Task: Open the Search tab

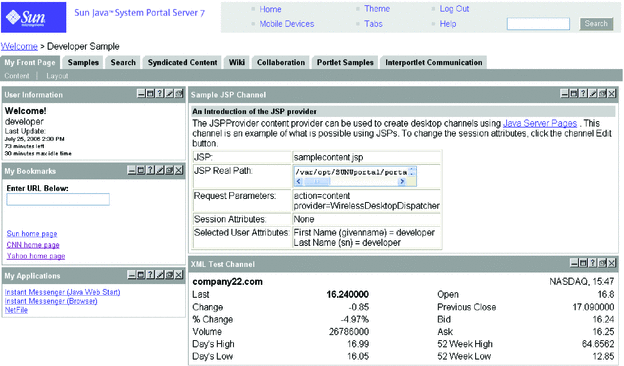Action: click(x=123, y=62)
